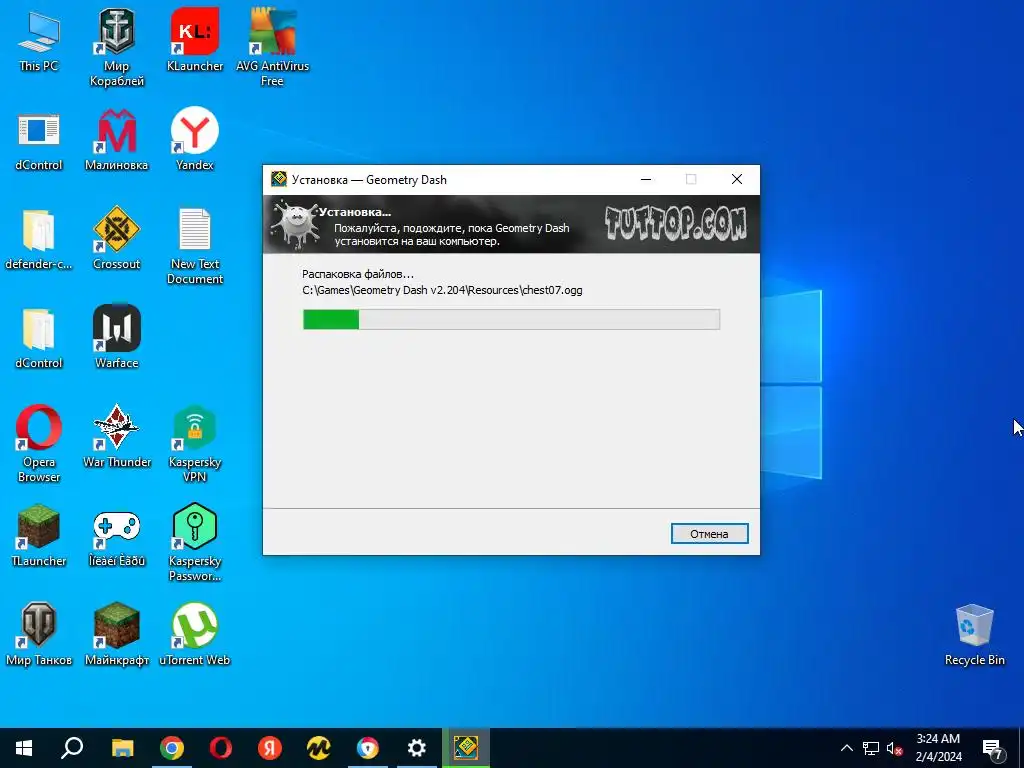
Task: Select the dControl application icon next to Малиновка
Action: coord(39,140)
